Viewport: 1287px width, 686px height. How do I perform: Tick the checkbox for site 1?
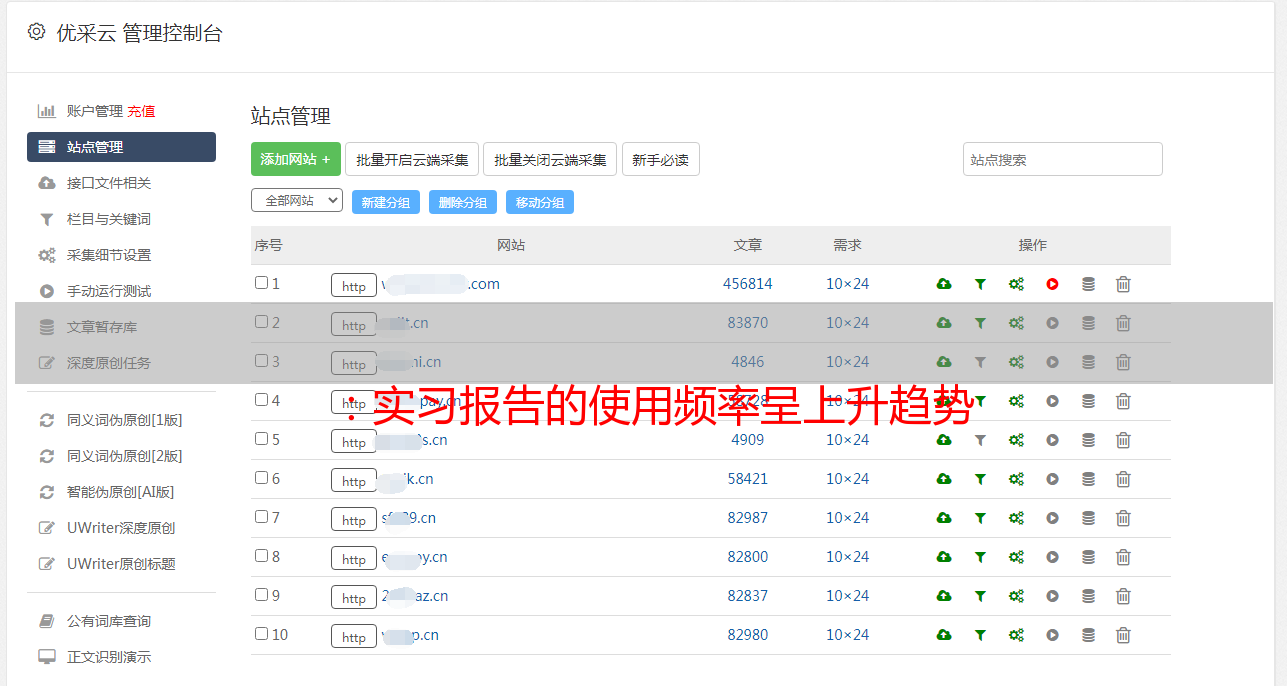(261, 283)
